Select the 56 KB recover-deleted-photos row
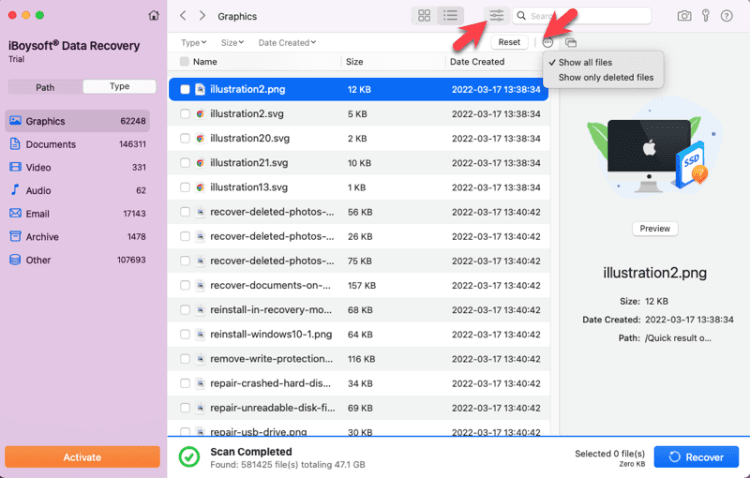 (358, 212)
